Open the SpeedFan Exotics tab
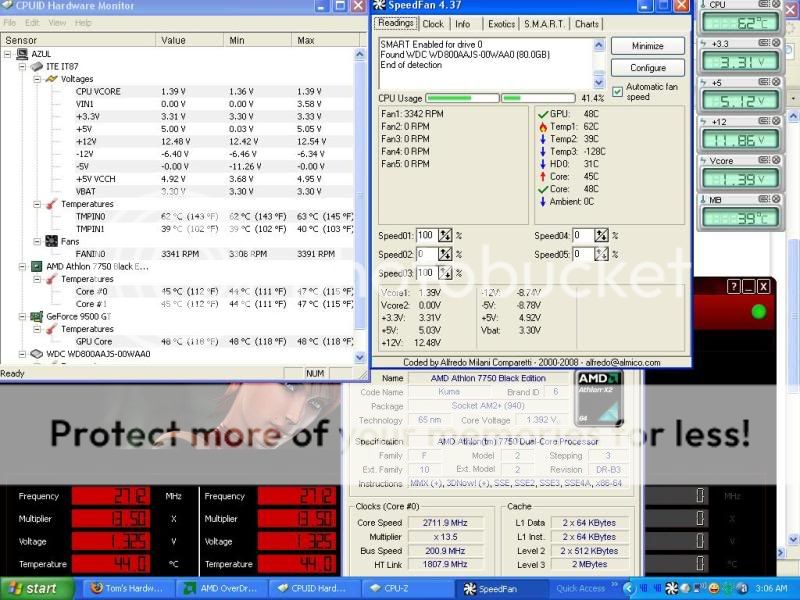 501,24
